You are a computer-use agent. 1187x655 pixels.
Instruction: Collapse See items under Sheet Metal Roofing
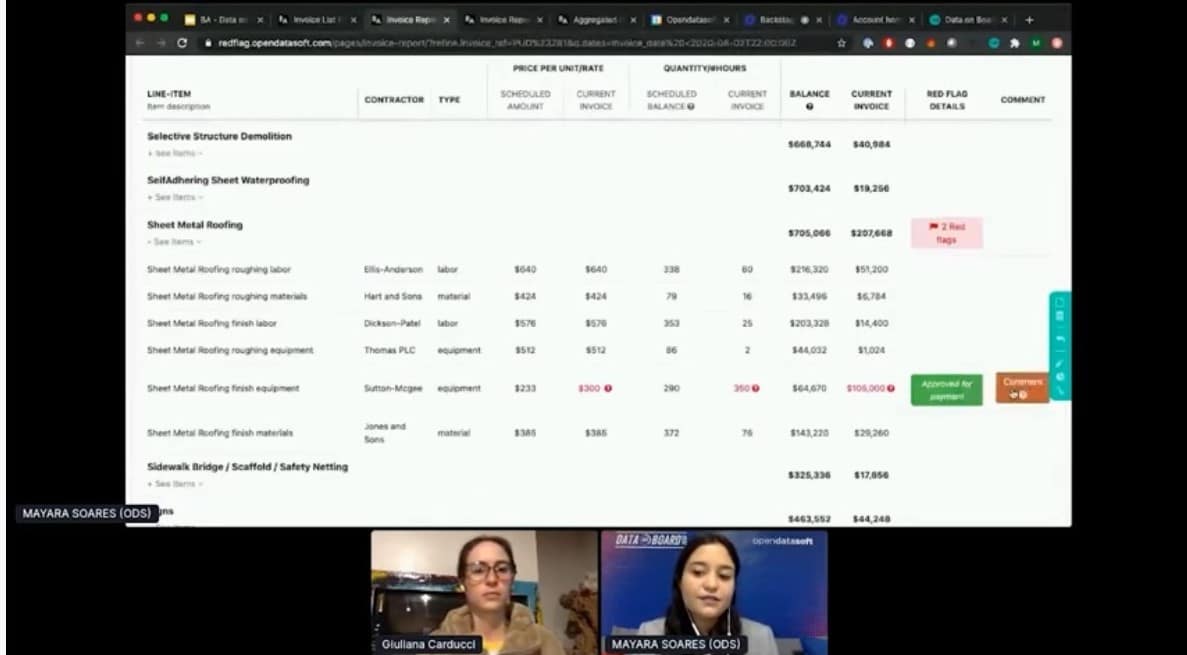point(174,242)
